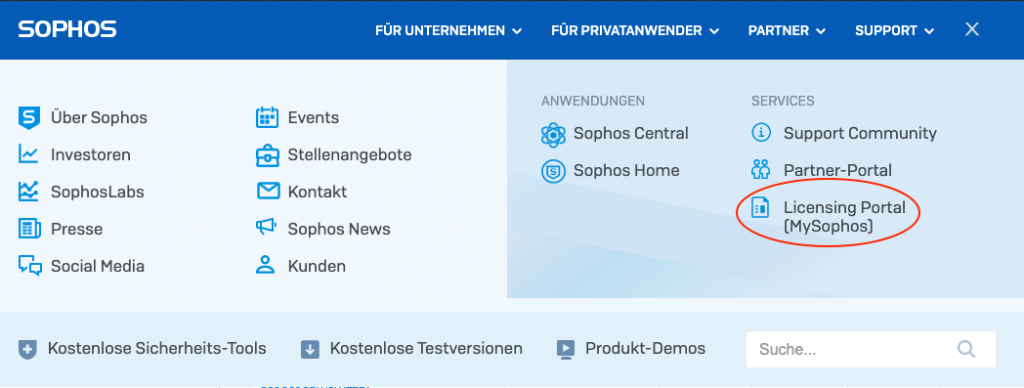Click the search magnifier icon
Screen dimensions: 1024x388
[x=966, y=348]
